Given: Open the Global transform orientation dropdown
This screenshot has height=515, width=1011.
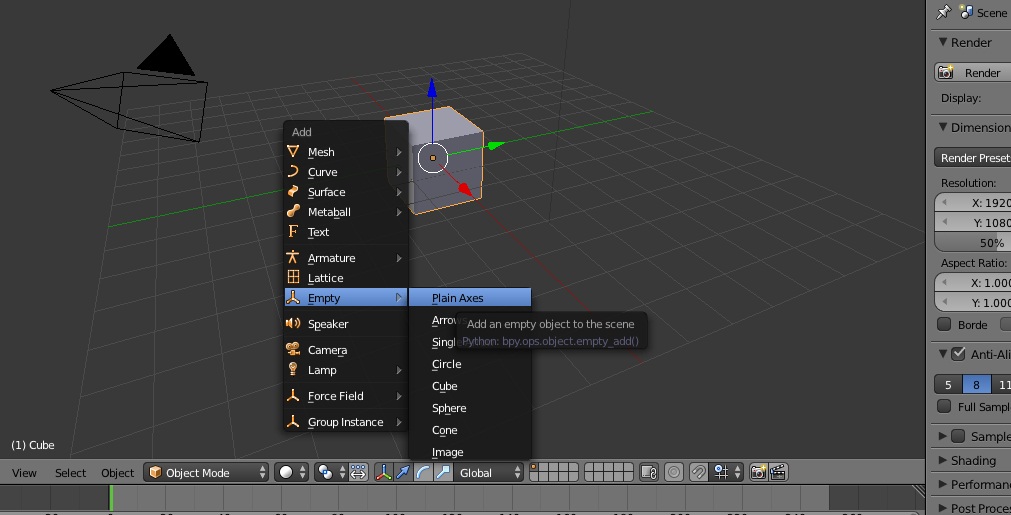Looking at the screenshot, I should pyautogui.click(x=489, y=472).
